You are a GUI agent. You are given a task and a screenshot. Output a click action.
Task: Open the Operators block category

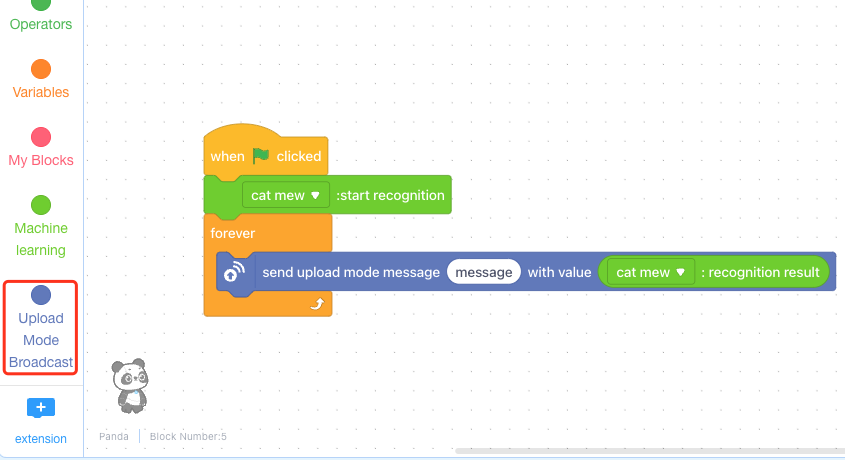tap(40, 16)
